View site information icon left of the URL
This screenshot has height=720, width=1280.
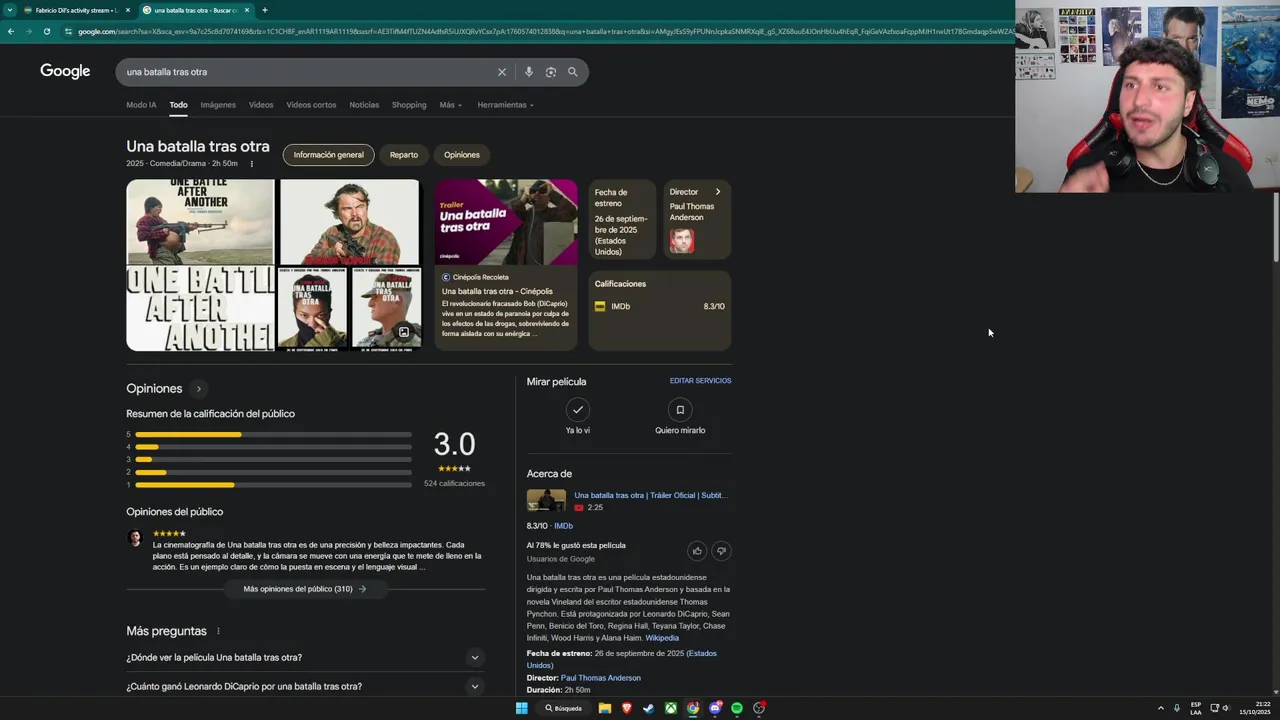(x=68, y=31)
